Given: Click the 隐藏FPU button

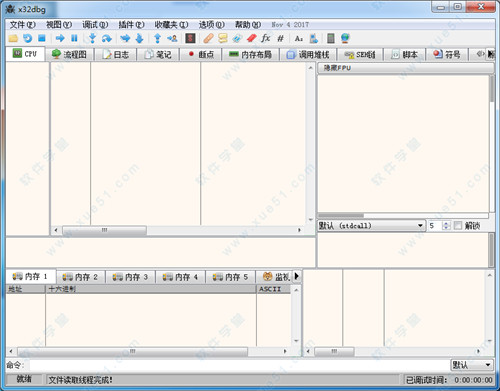Looking at the screenshot, I should tap(405, 68).
